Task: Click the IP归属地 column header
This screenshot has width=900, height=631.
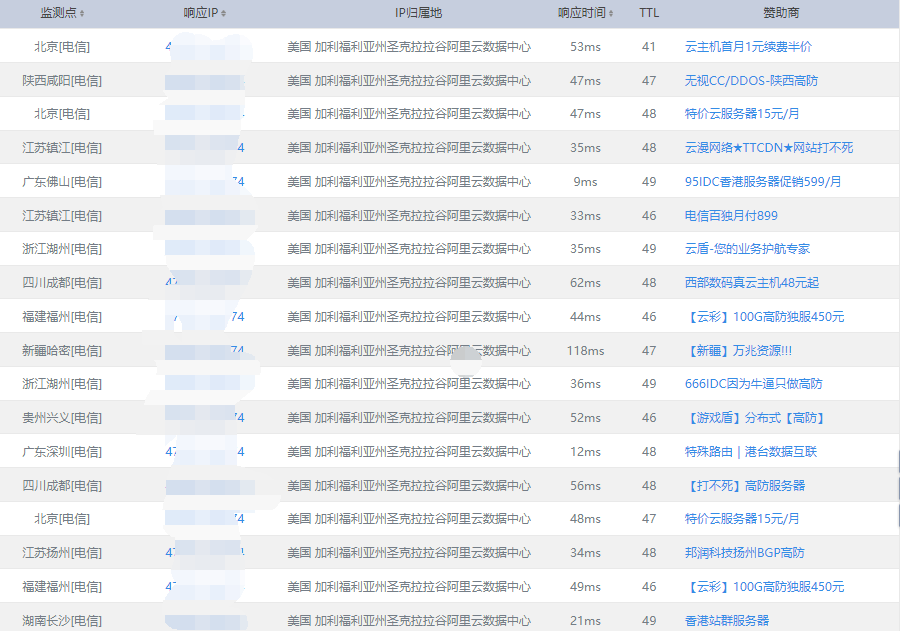Action: tap(418, 13)
